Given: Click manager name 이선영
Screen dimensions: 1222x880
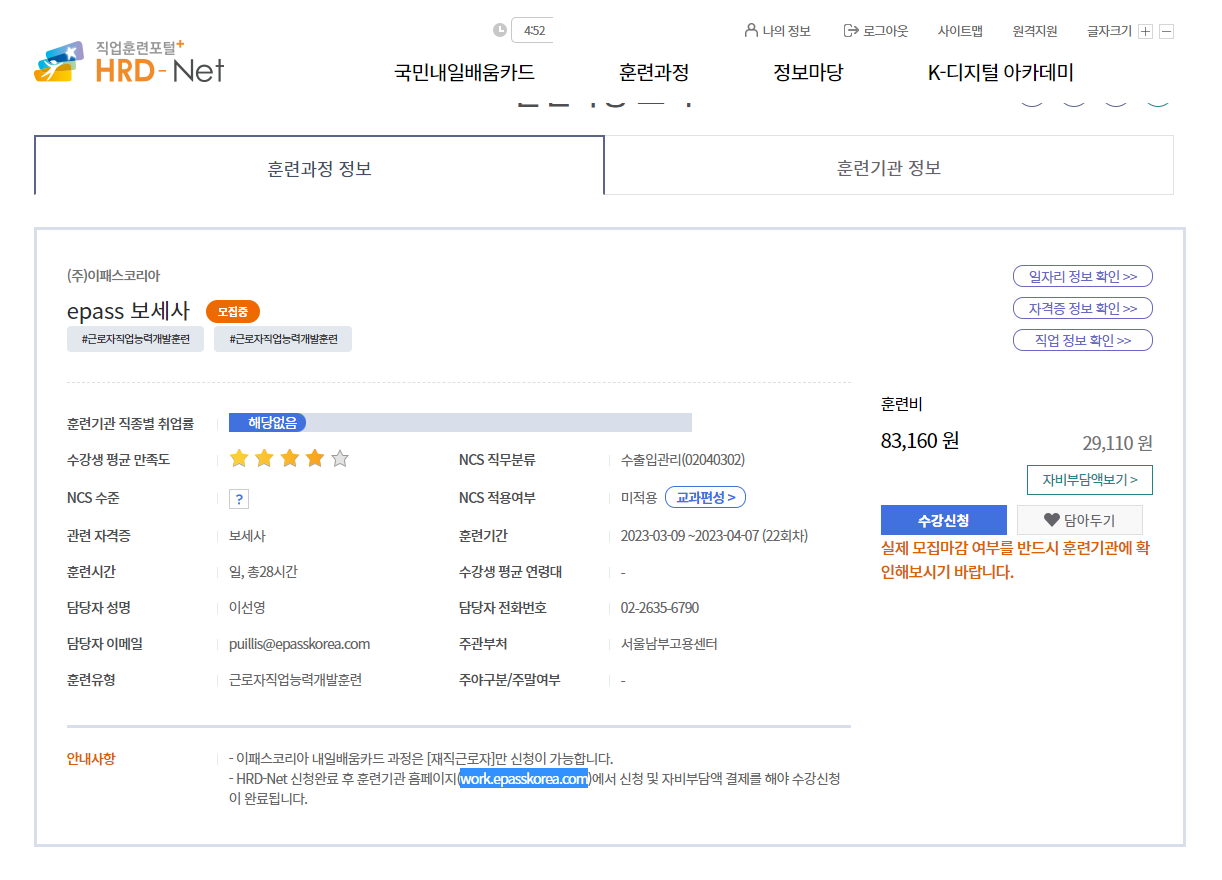Looking at the screenshot, I should (247, 608).
